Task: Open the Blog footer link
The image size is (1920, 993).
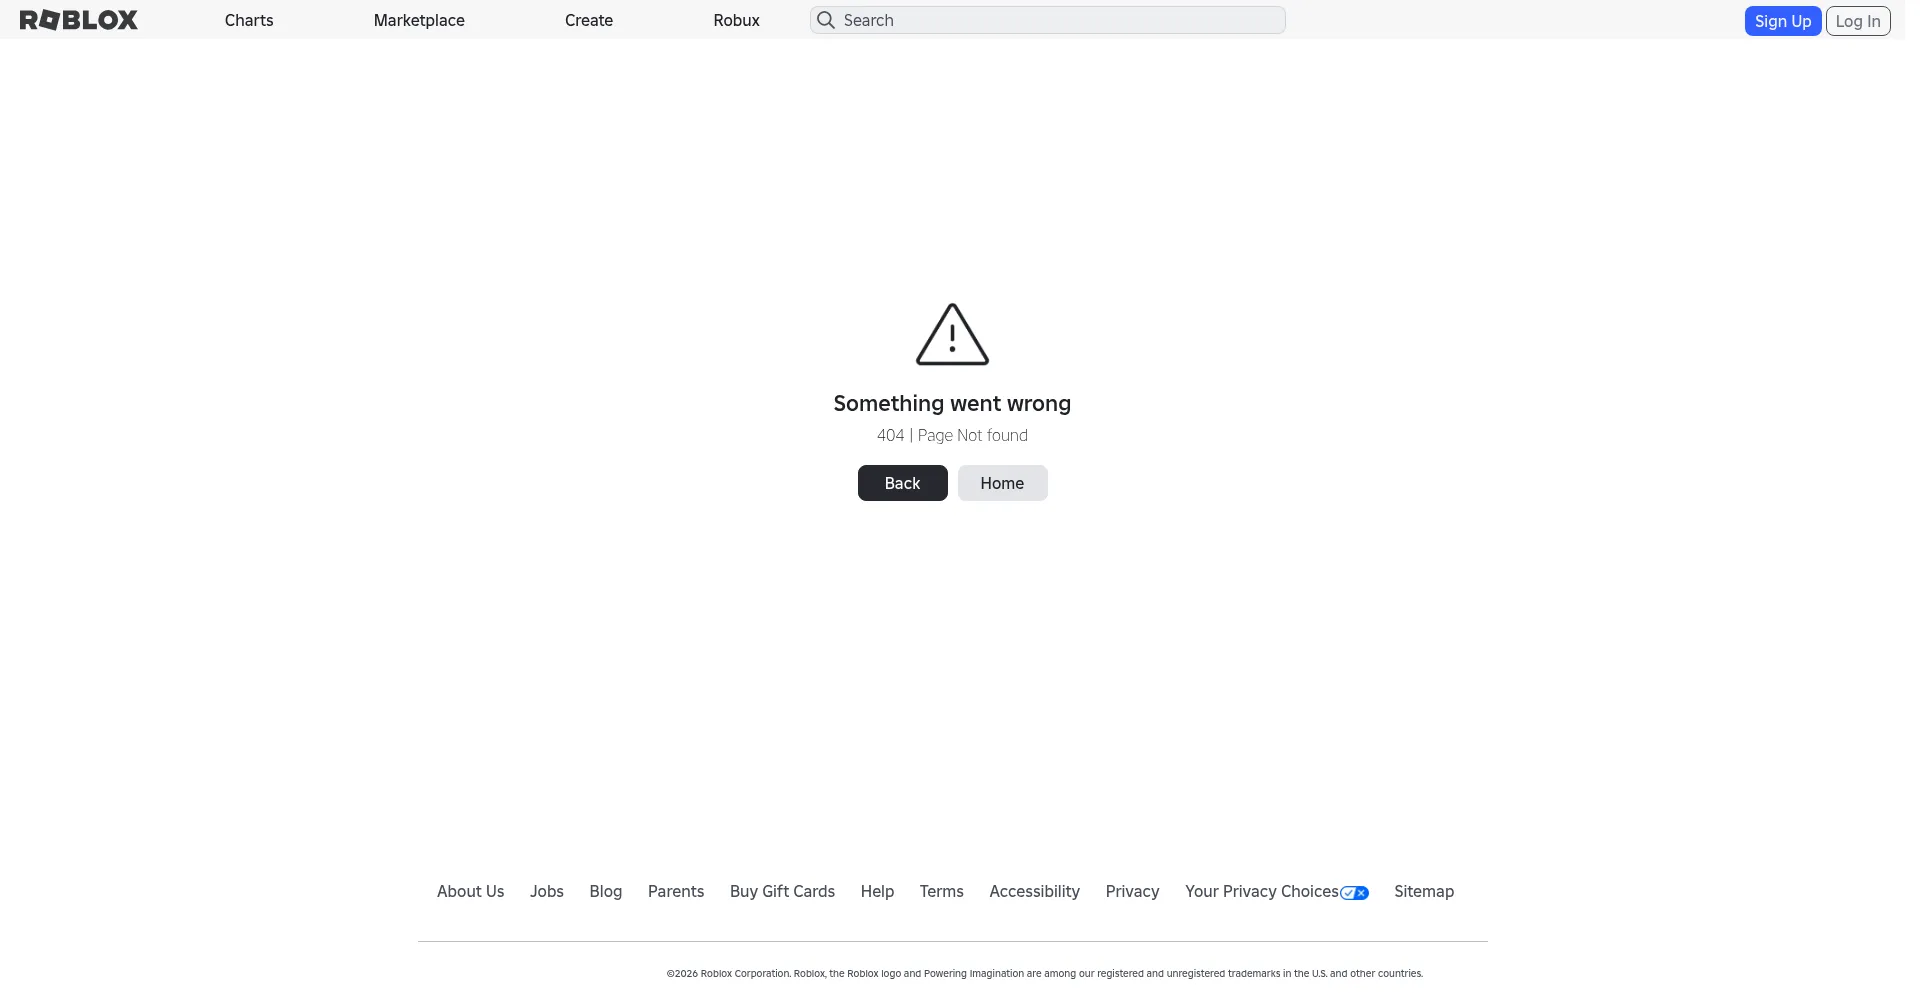Action: tap(606, 891)
